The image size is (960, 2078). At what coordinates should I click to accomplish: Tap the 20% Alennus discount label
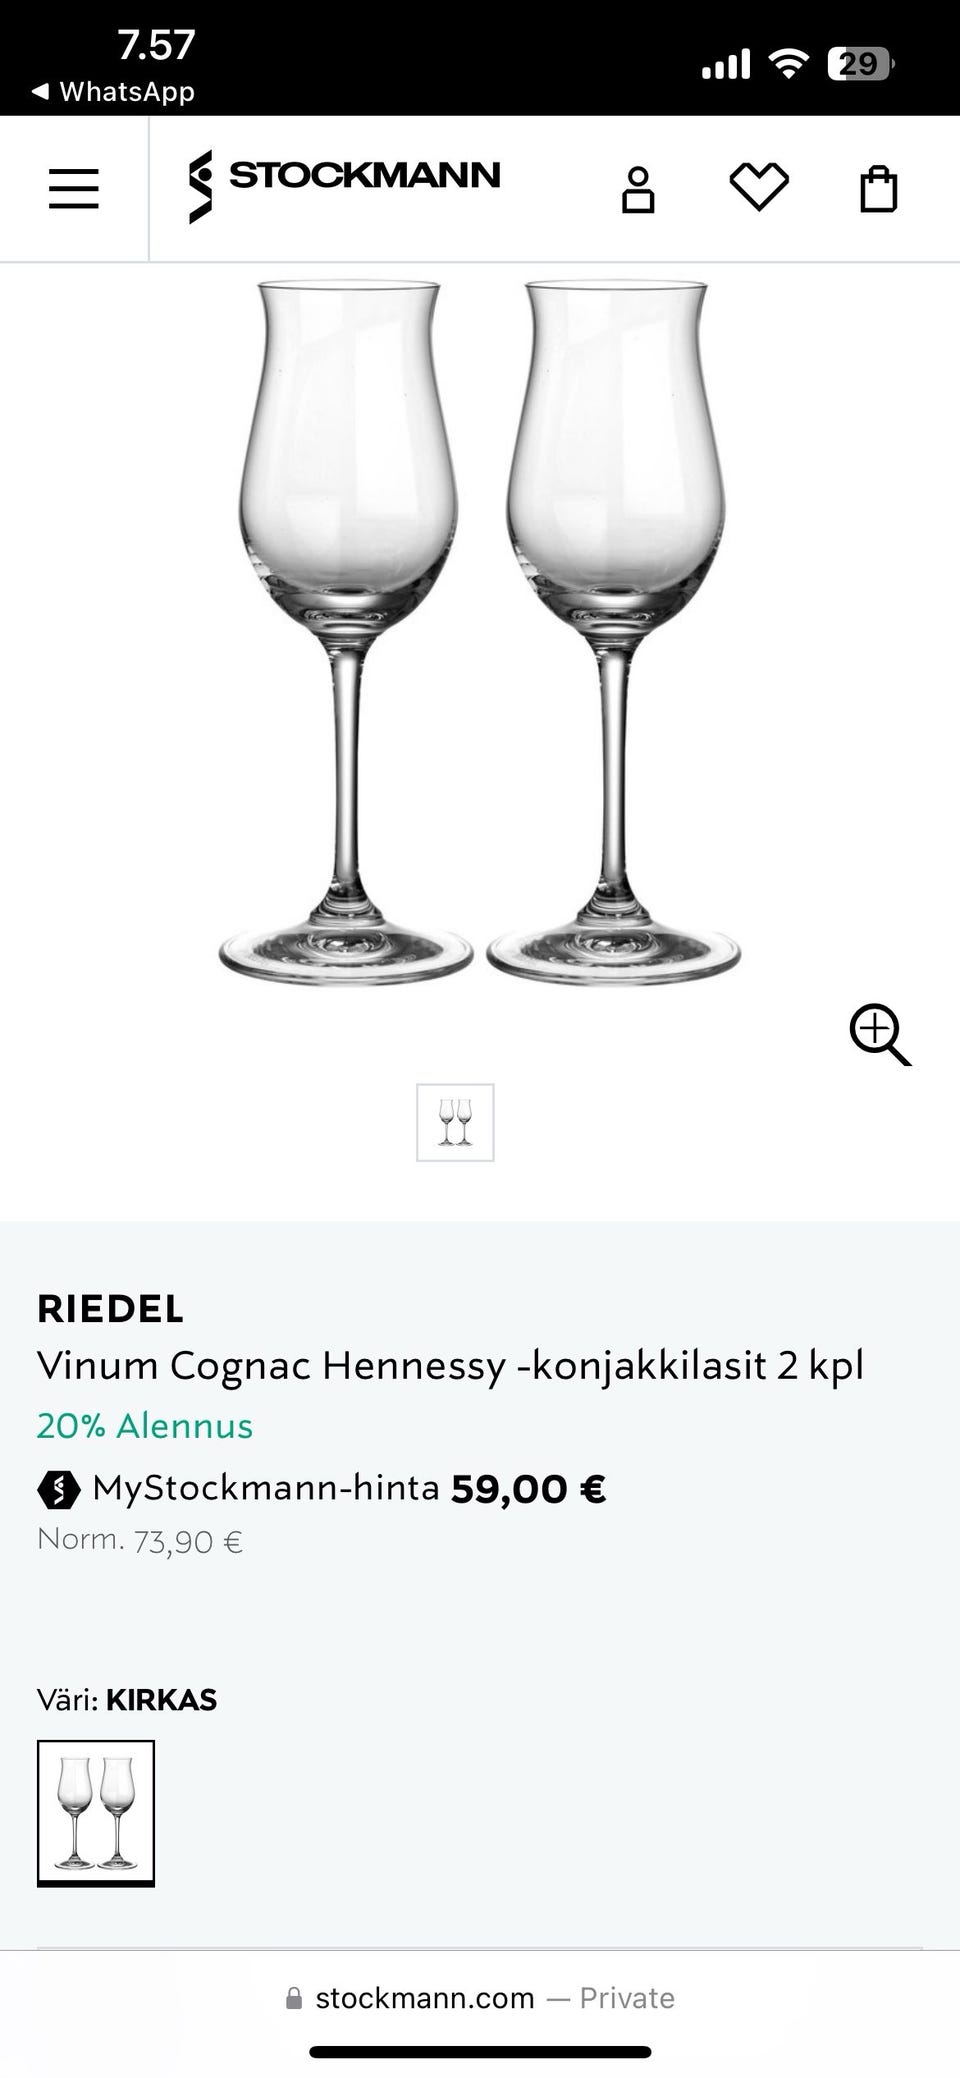145,1425
